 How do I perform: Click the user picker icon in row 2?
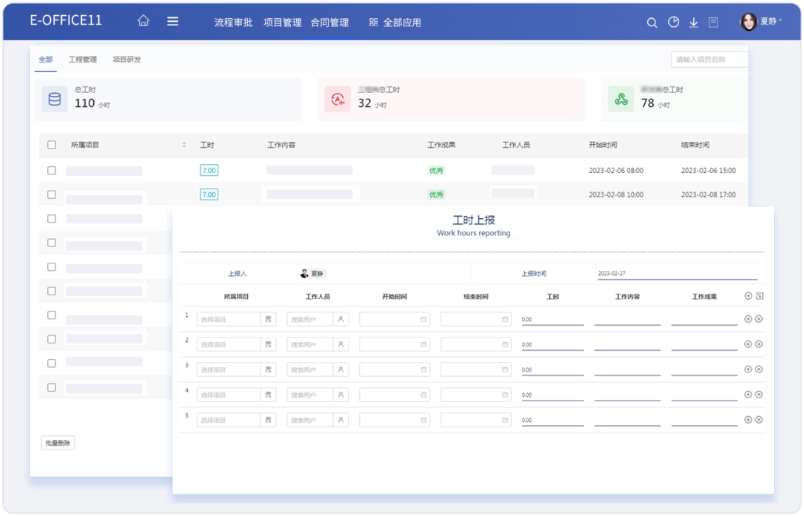click(x=341, y=344)
